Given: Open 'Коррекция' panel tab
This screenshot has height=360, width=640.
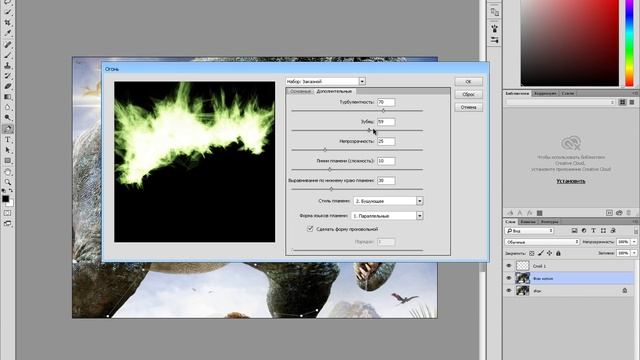Looking at the screenshot, I should (x=545, y=93).
